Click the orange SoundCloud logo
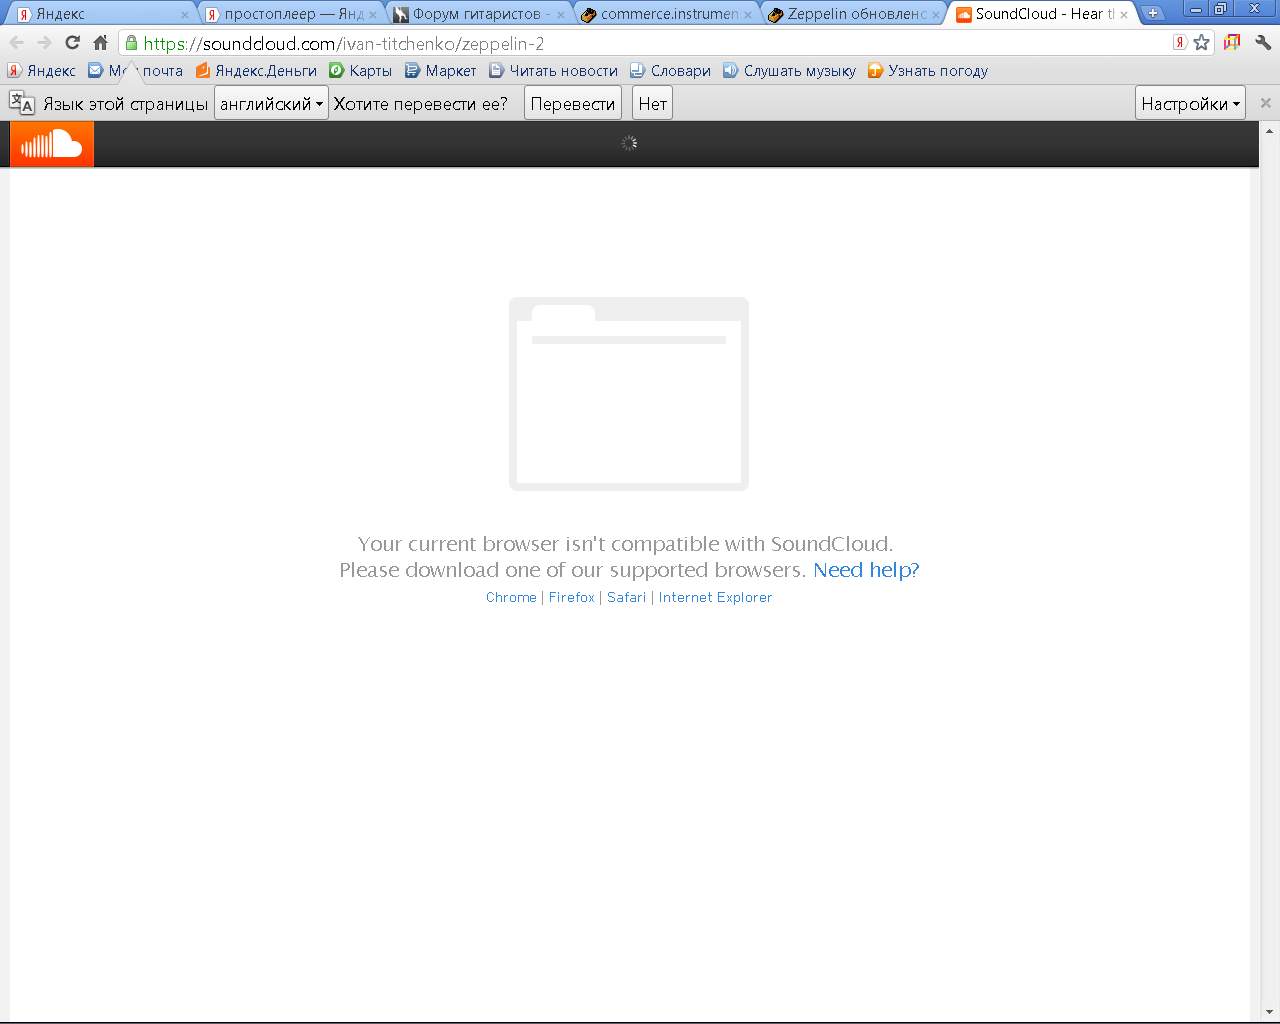 tap(52, 144)
